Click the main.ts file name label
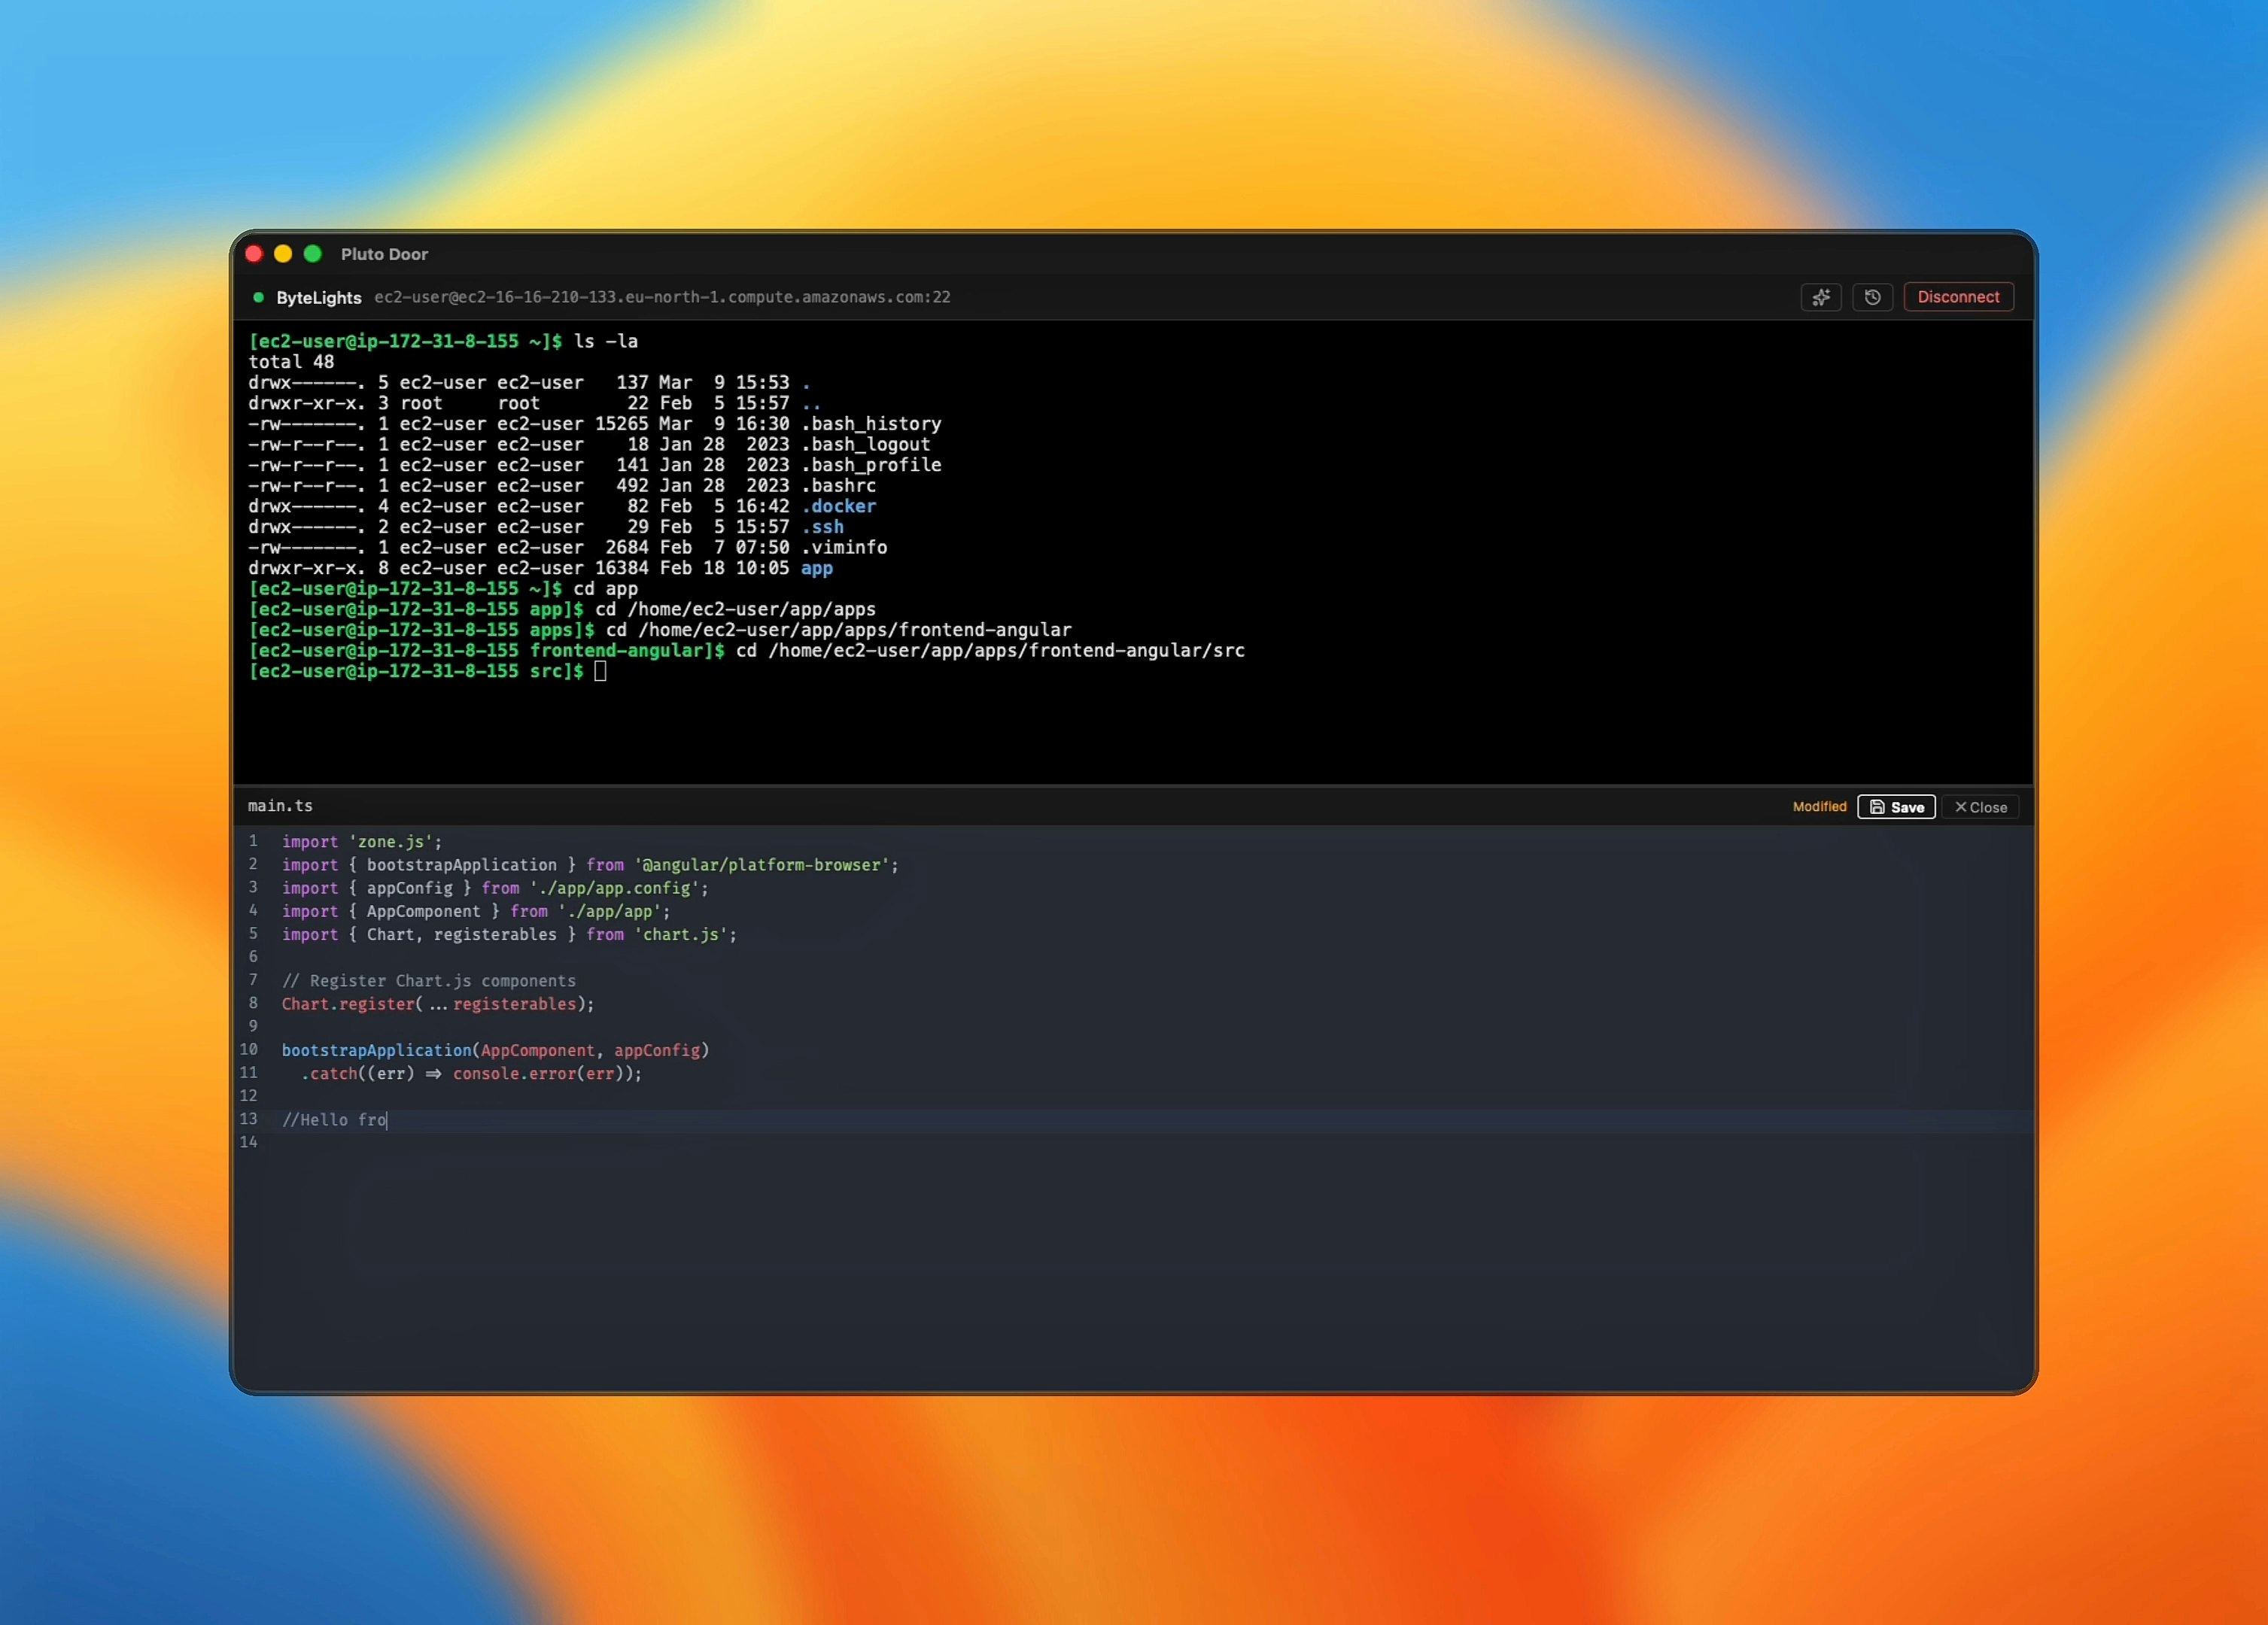2268x1625 pixels. point(280,806)
